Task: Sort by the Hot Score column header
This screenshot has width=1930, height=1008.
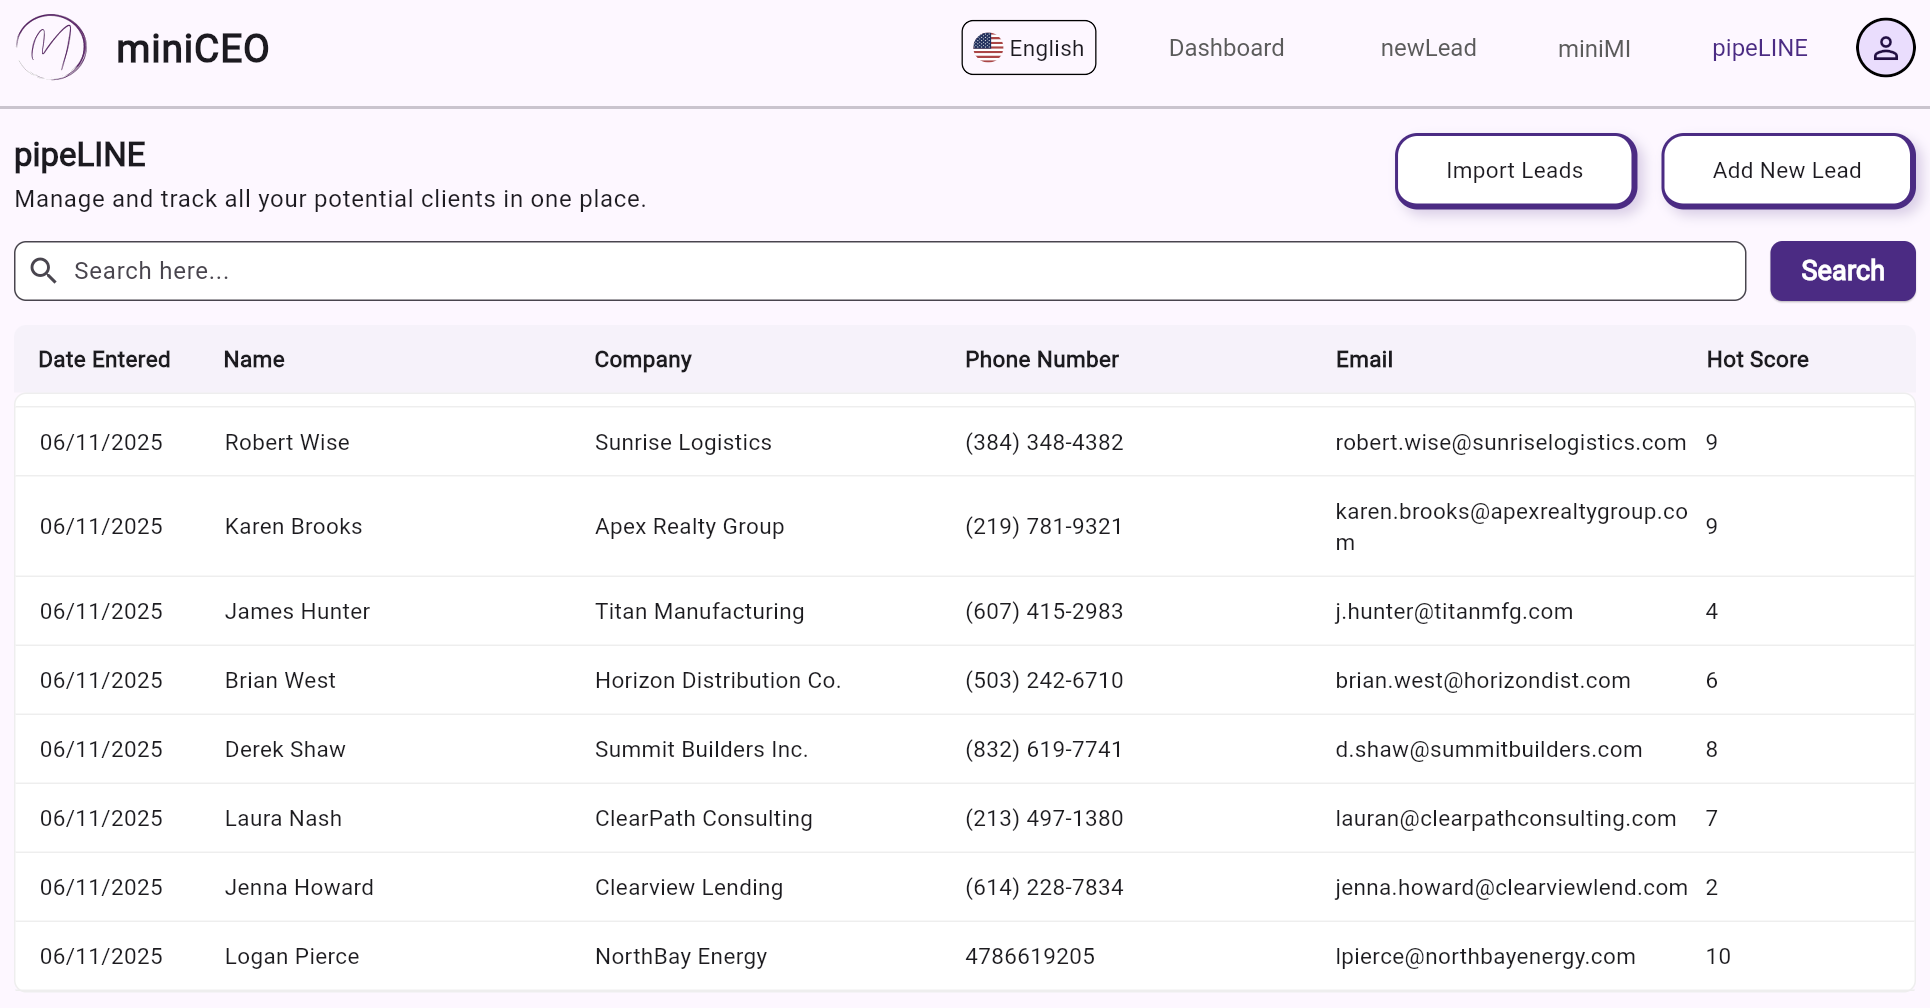Action: [1757, 360]
